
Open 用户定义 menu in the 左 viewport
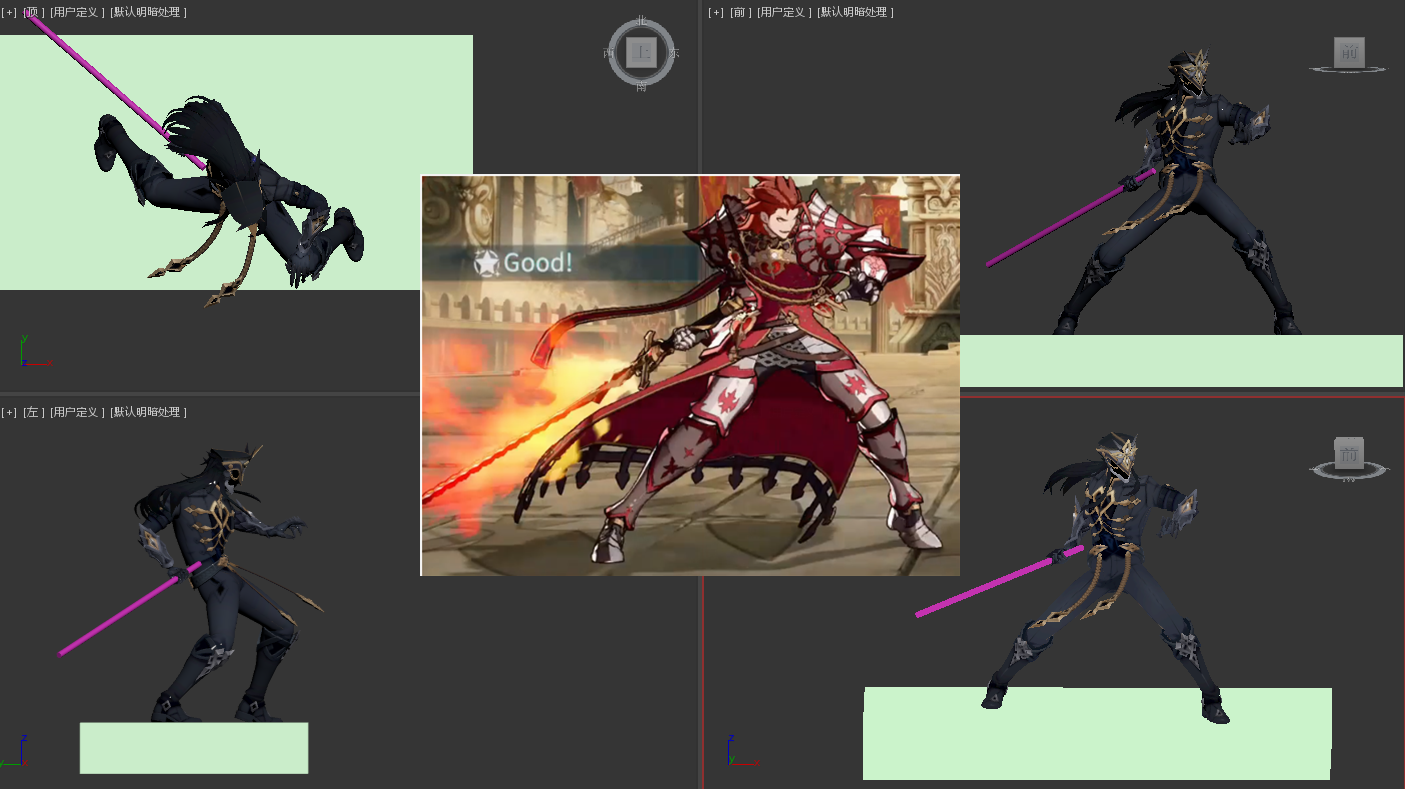[77, 412]
